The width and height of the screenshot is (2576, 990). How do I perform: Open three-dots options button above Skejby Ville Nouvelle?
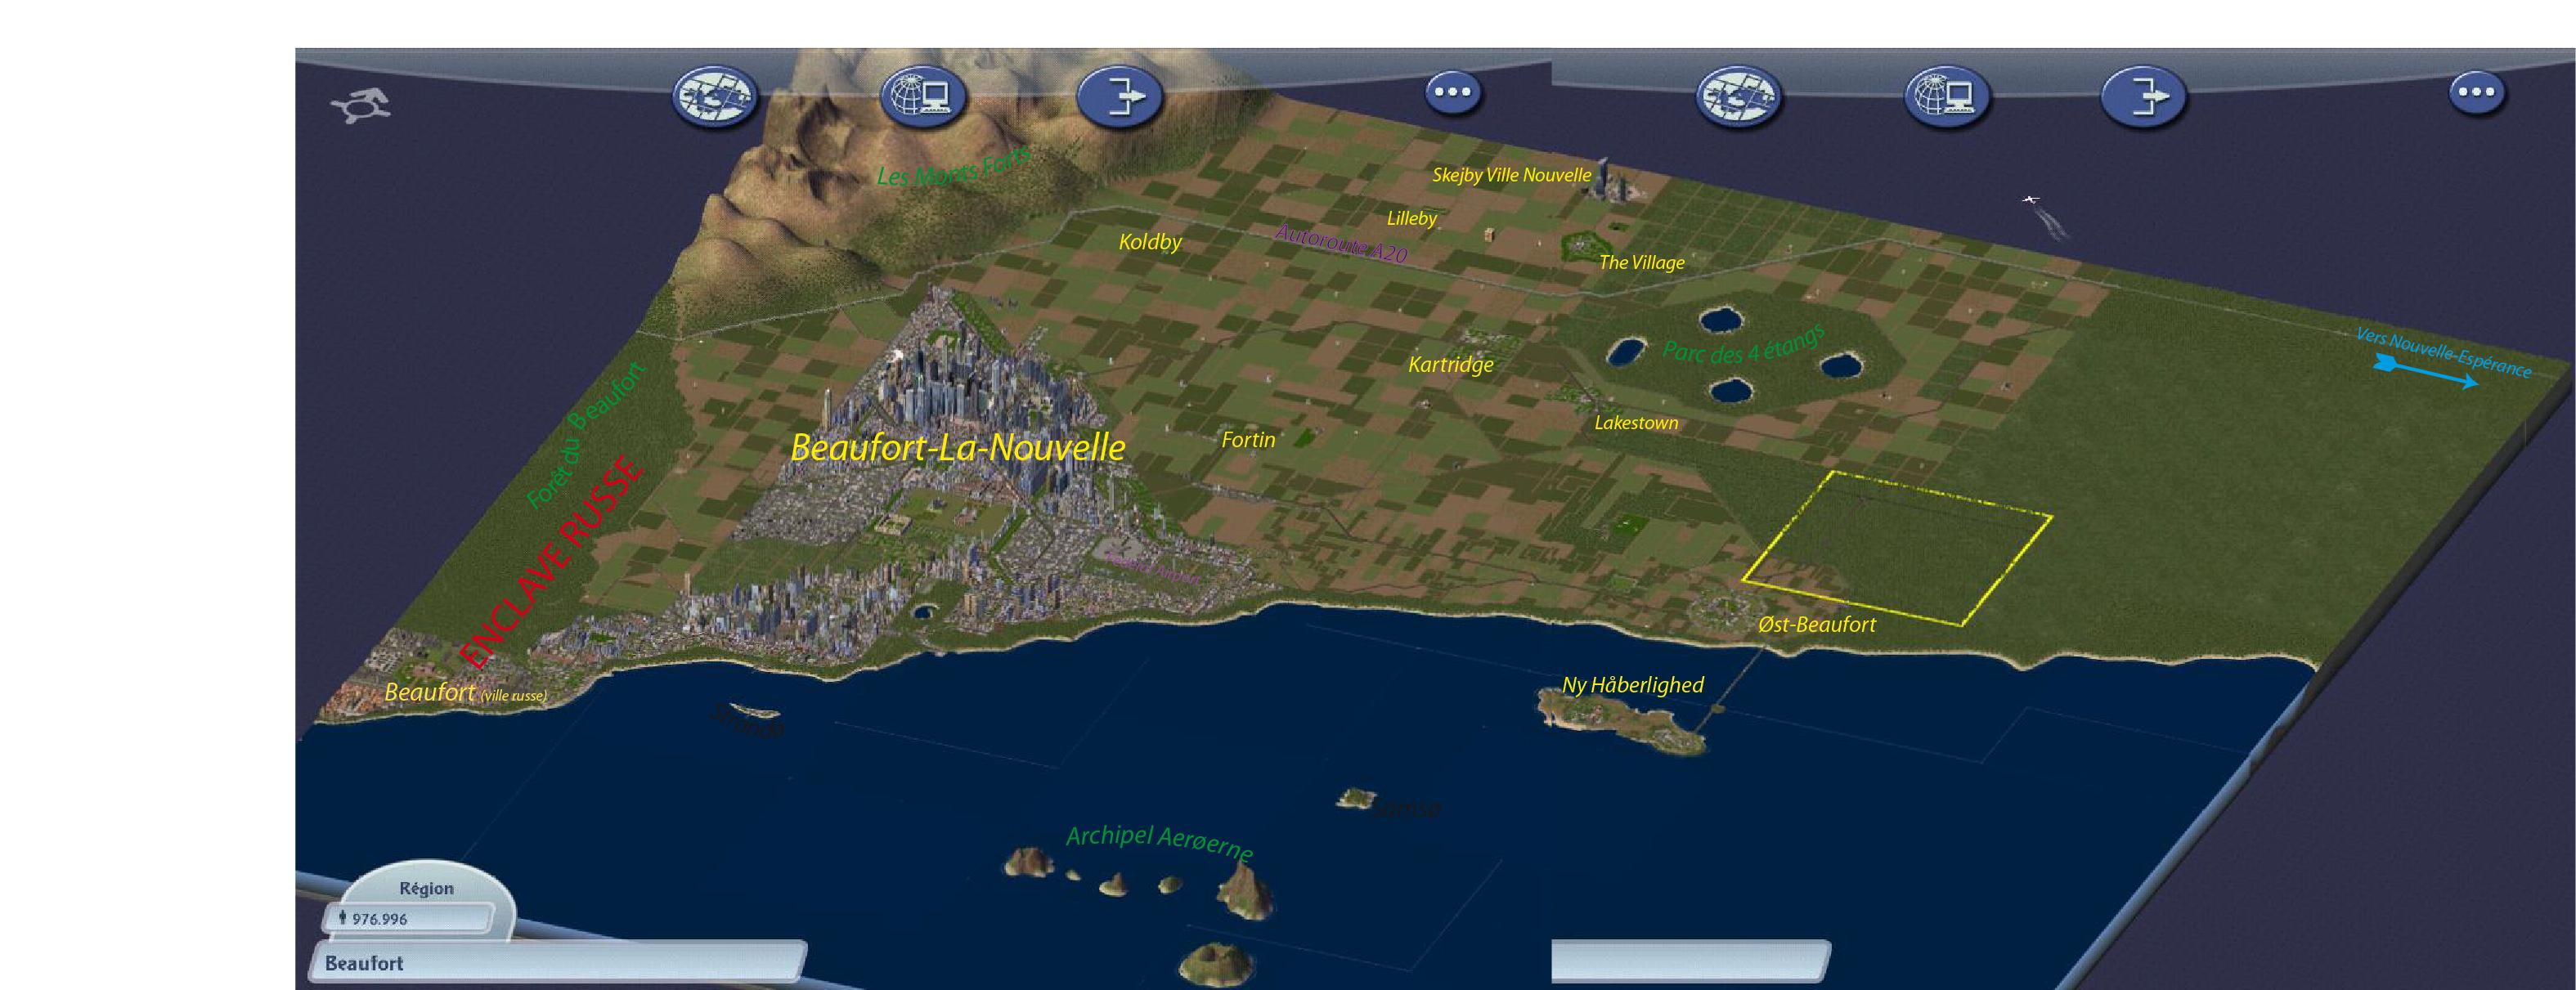coord(1452,92)
